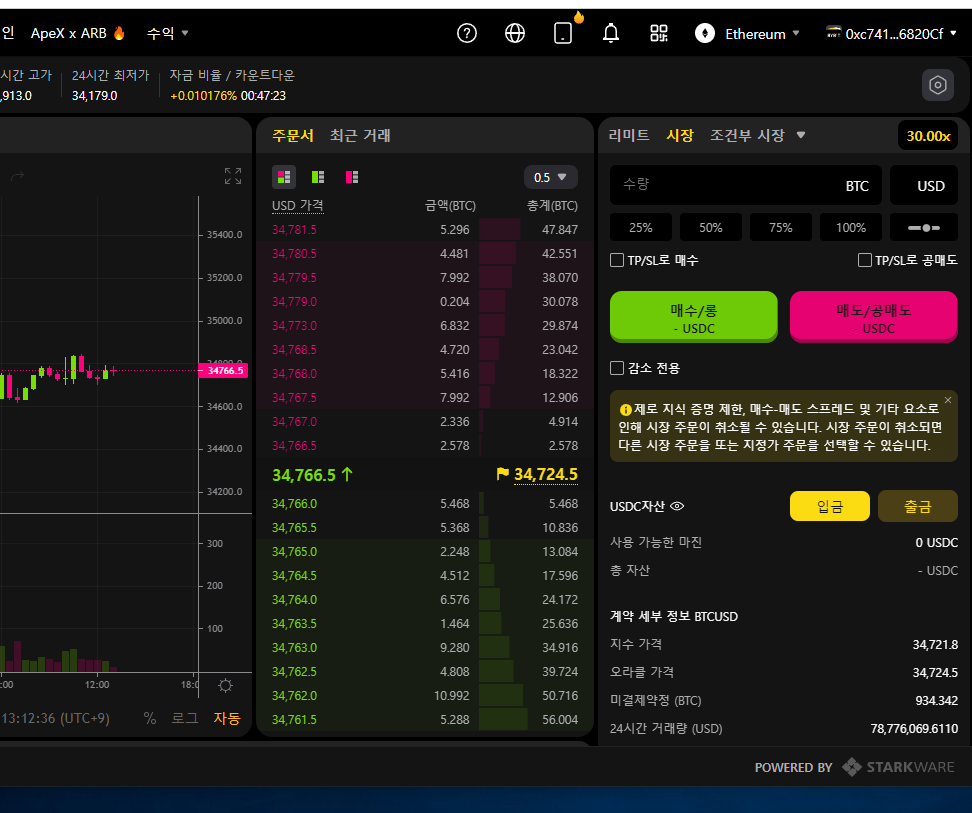Set quantity to 100%
The height and width of the screenshot is (813, 972).
pyautogui.click(x=850, y=227)
